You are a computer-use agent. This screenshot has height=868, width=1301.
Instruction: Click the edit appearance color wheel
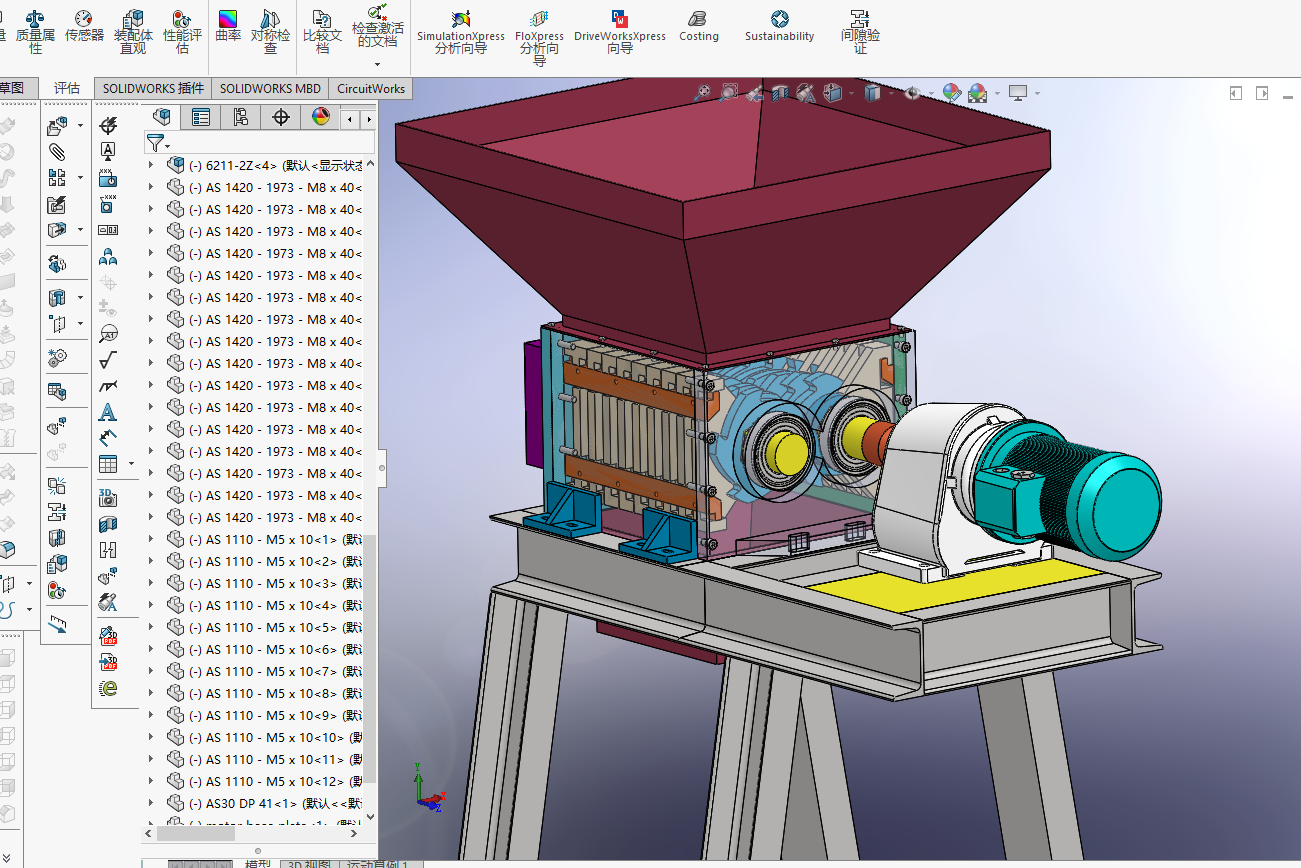pos(951,93)
